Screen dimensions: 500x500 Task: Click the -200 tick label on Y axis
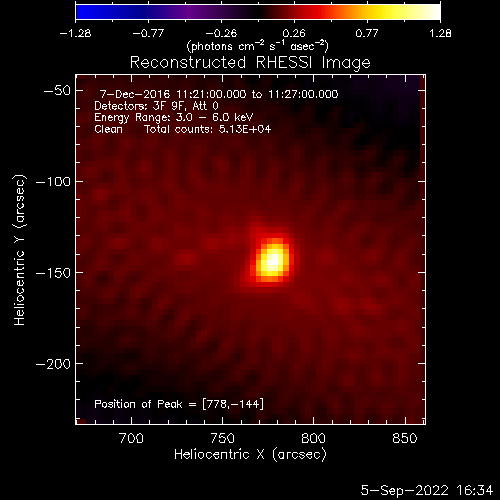click(x=53, y=364)
